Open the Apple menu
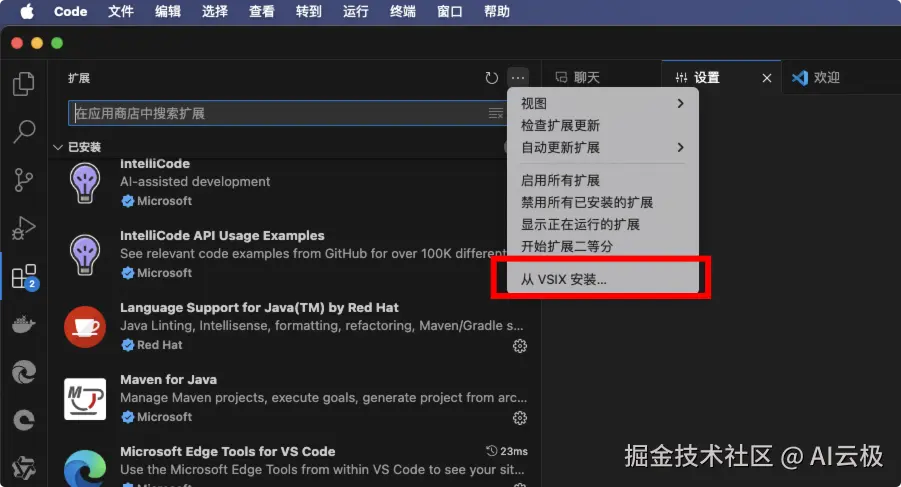The height and width of the screenshot is (487, 901). 27,11
